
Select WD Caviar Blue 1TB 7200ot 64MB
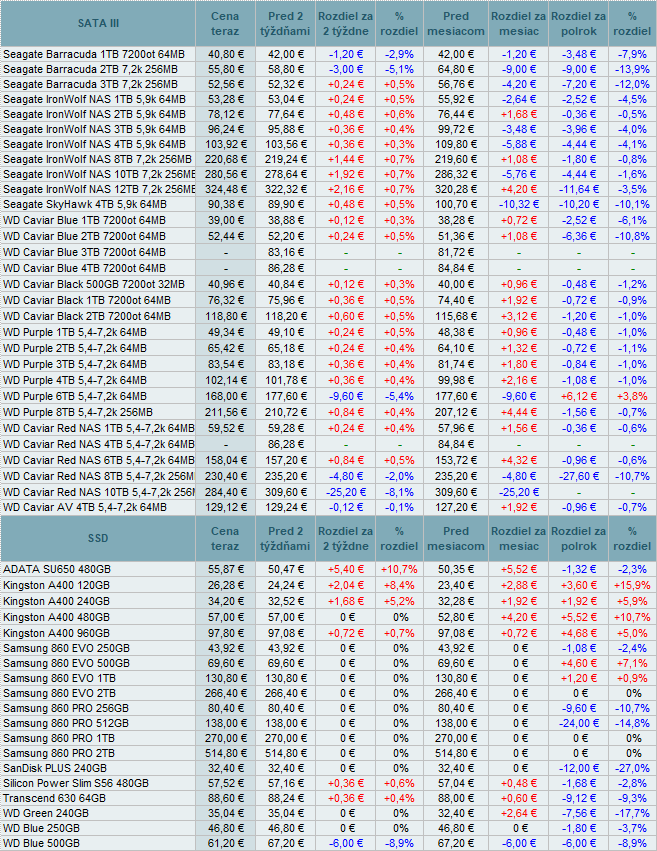pos(84,220)
